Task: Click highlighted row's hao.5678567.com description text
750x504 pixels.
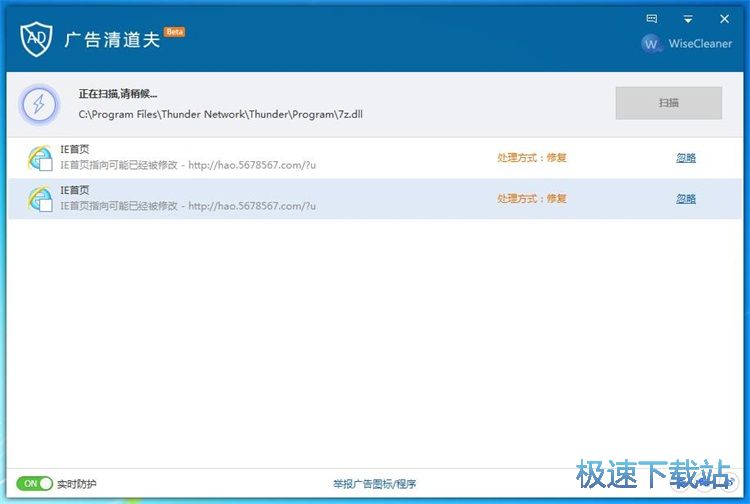Action: point(188,206)
